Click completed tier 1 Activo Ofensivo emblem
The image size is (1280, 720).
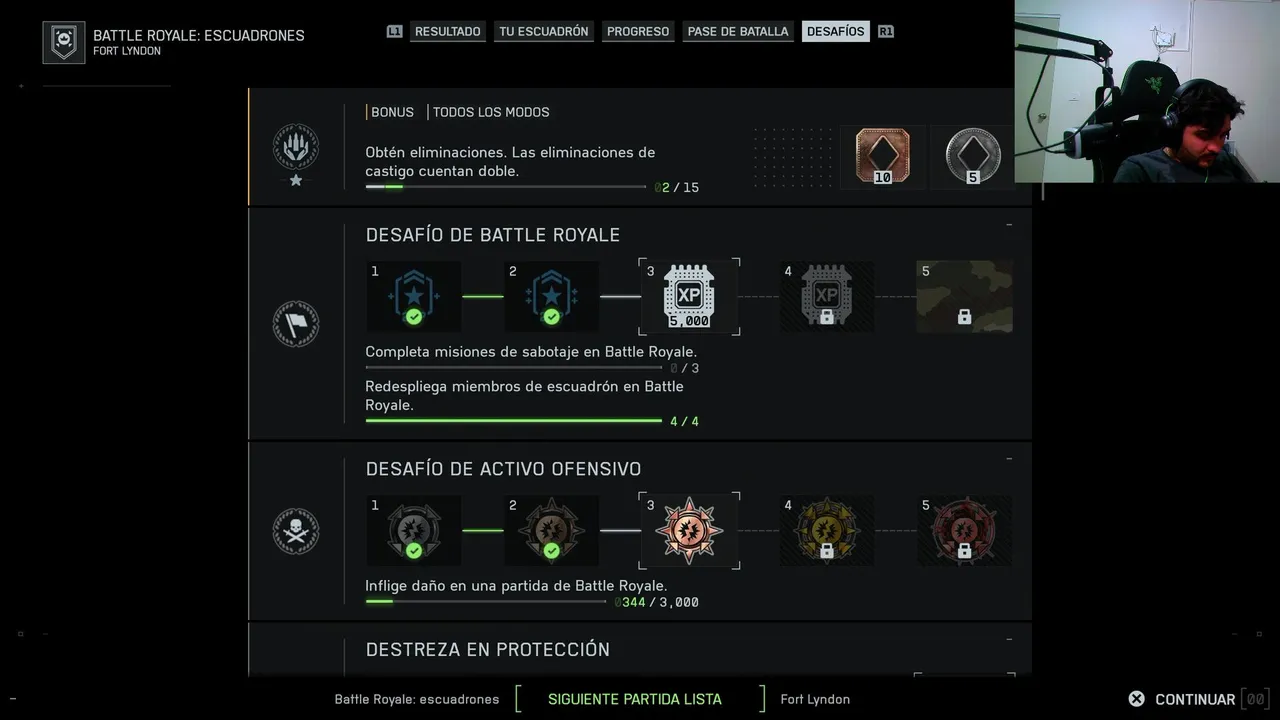click(x=413, y=530)
